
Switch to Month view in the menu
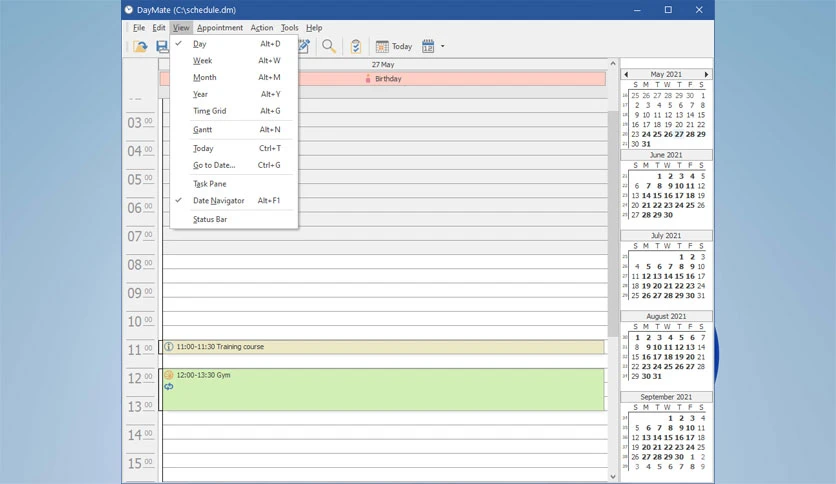click(234, 77)
